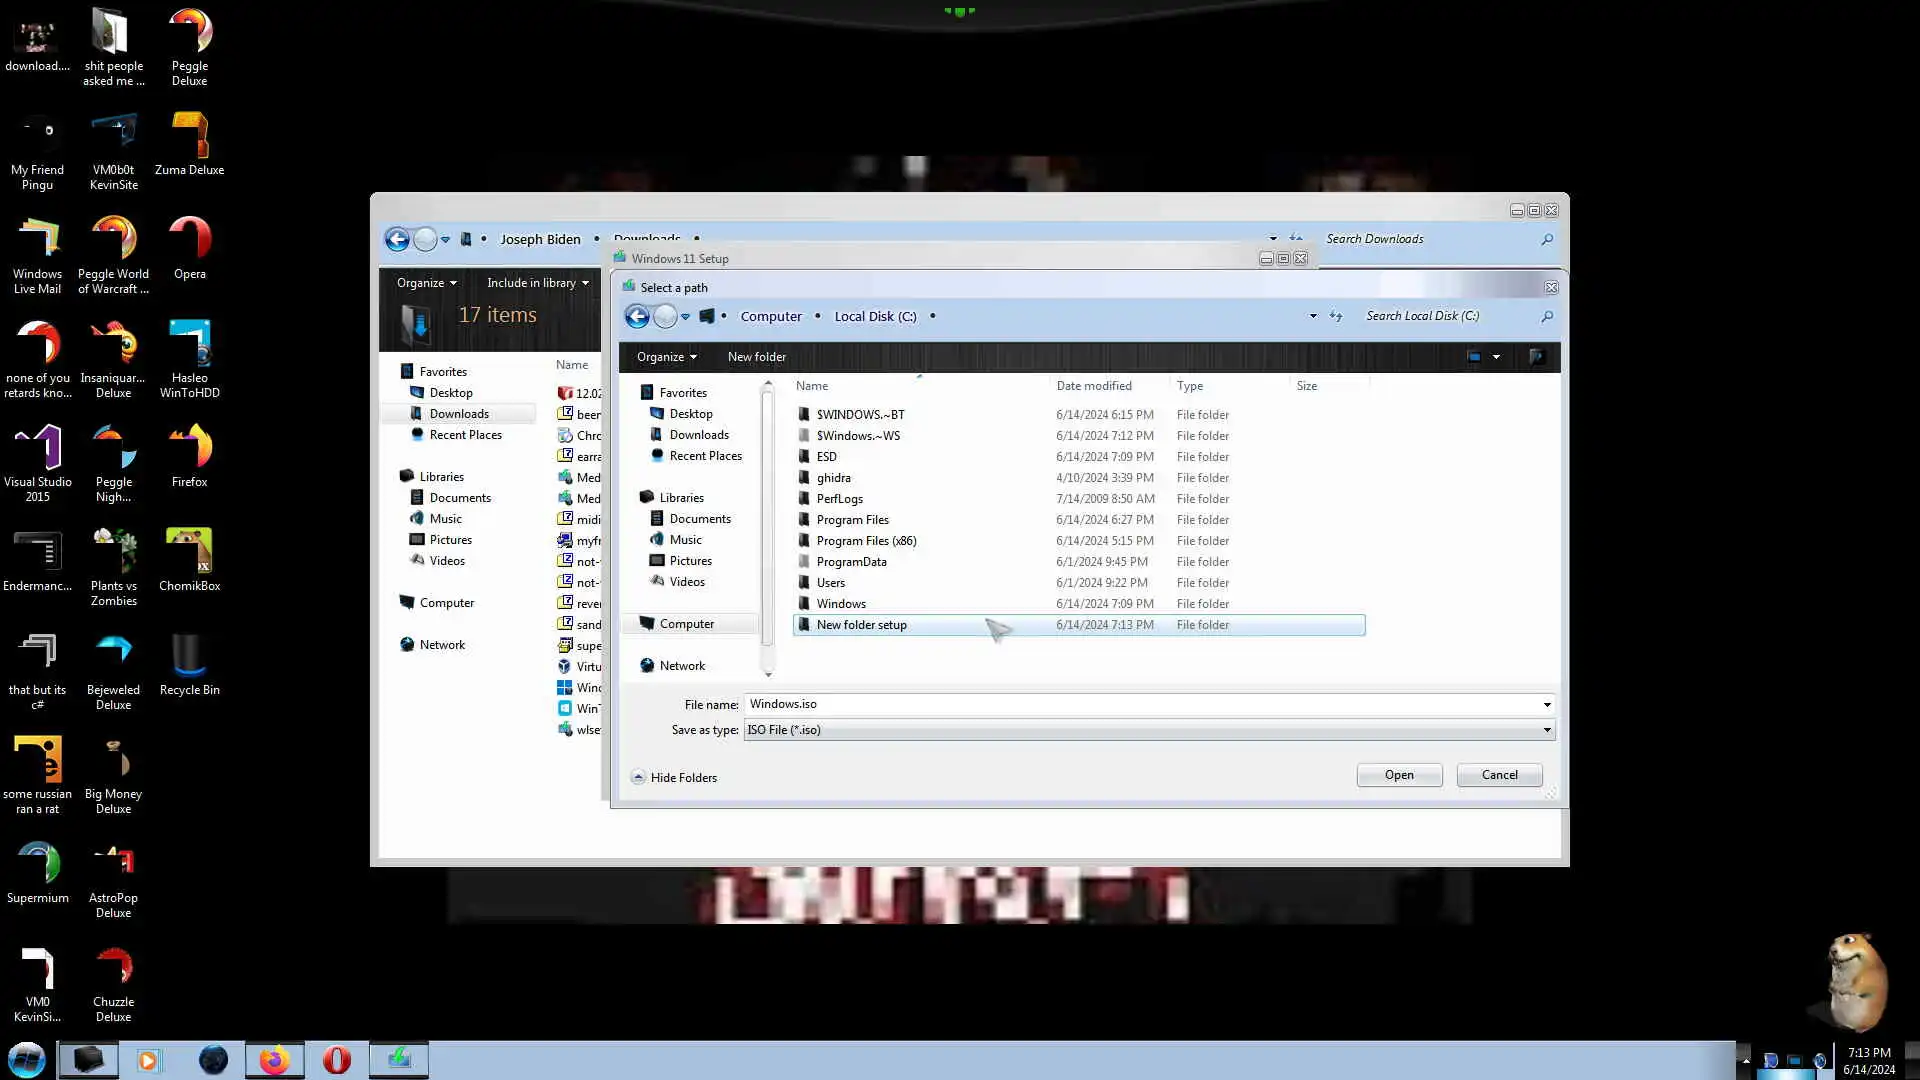Open the Opera icon on the taskbar
1920x1080 pixels.
[x=337, y=1060]
